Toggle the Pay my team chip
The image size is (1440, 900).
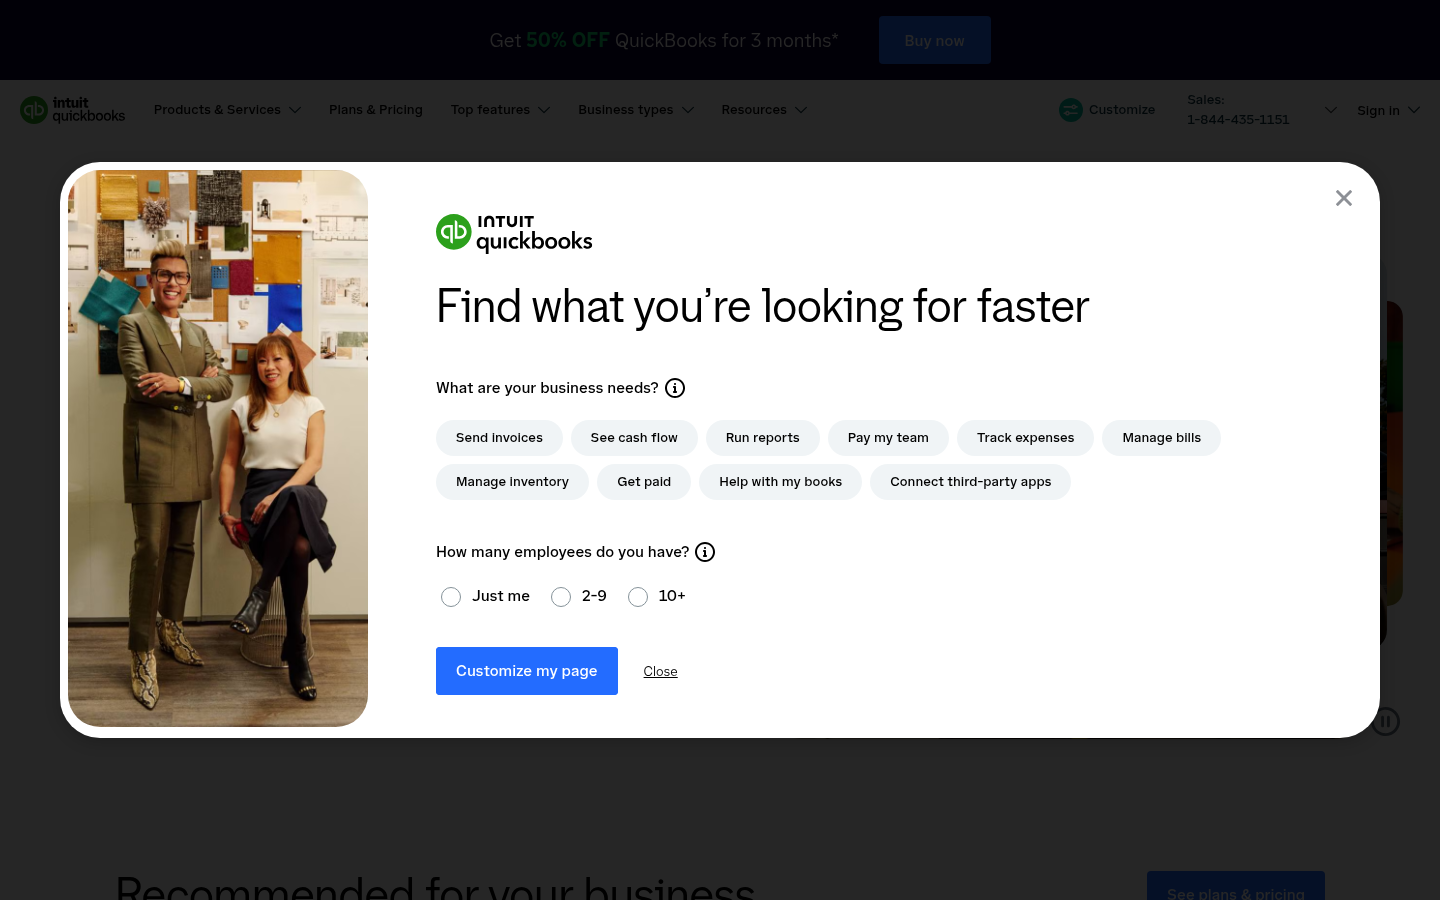[x=888, y=438]
